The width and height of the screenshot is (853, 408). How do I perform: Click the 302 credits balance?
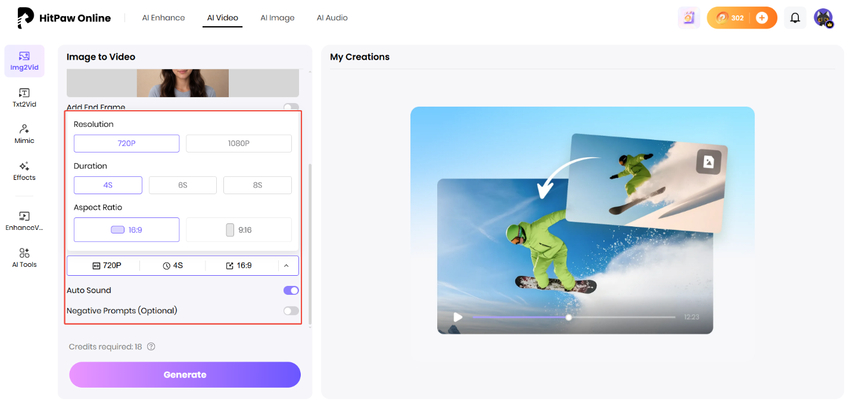pyautogui.click(x=731, y=18)
